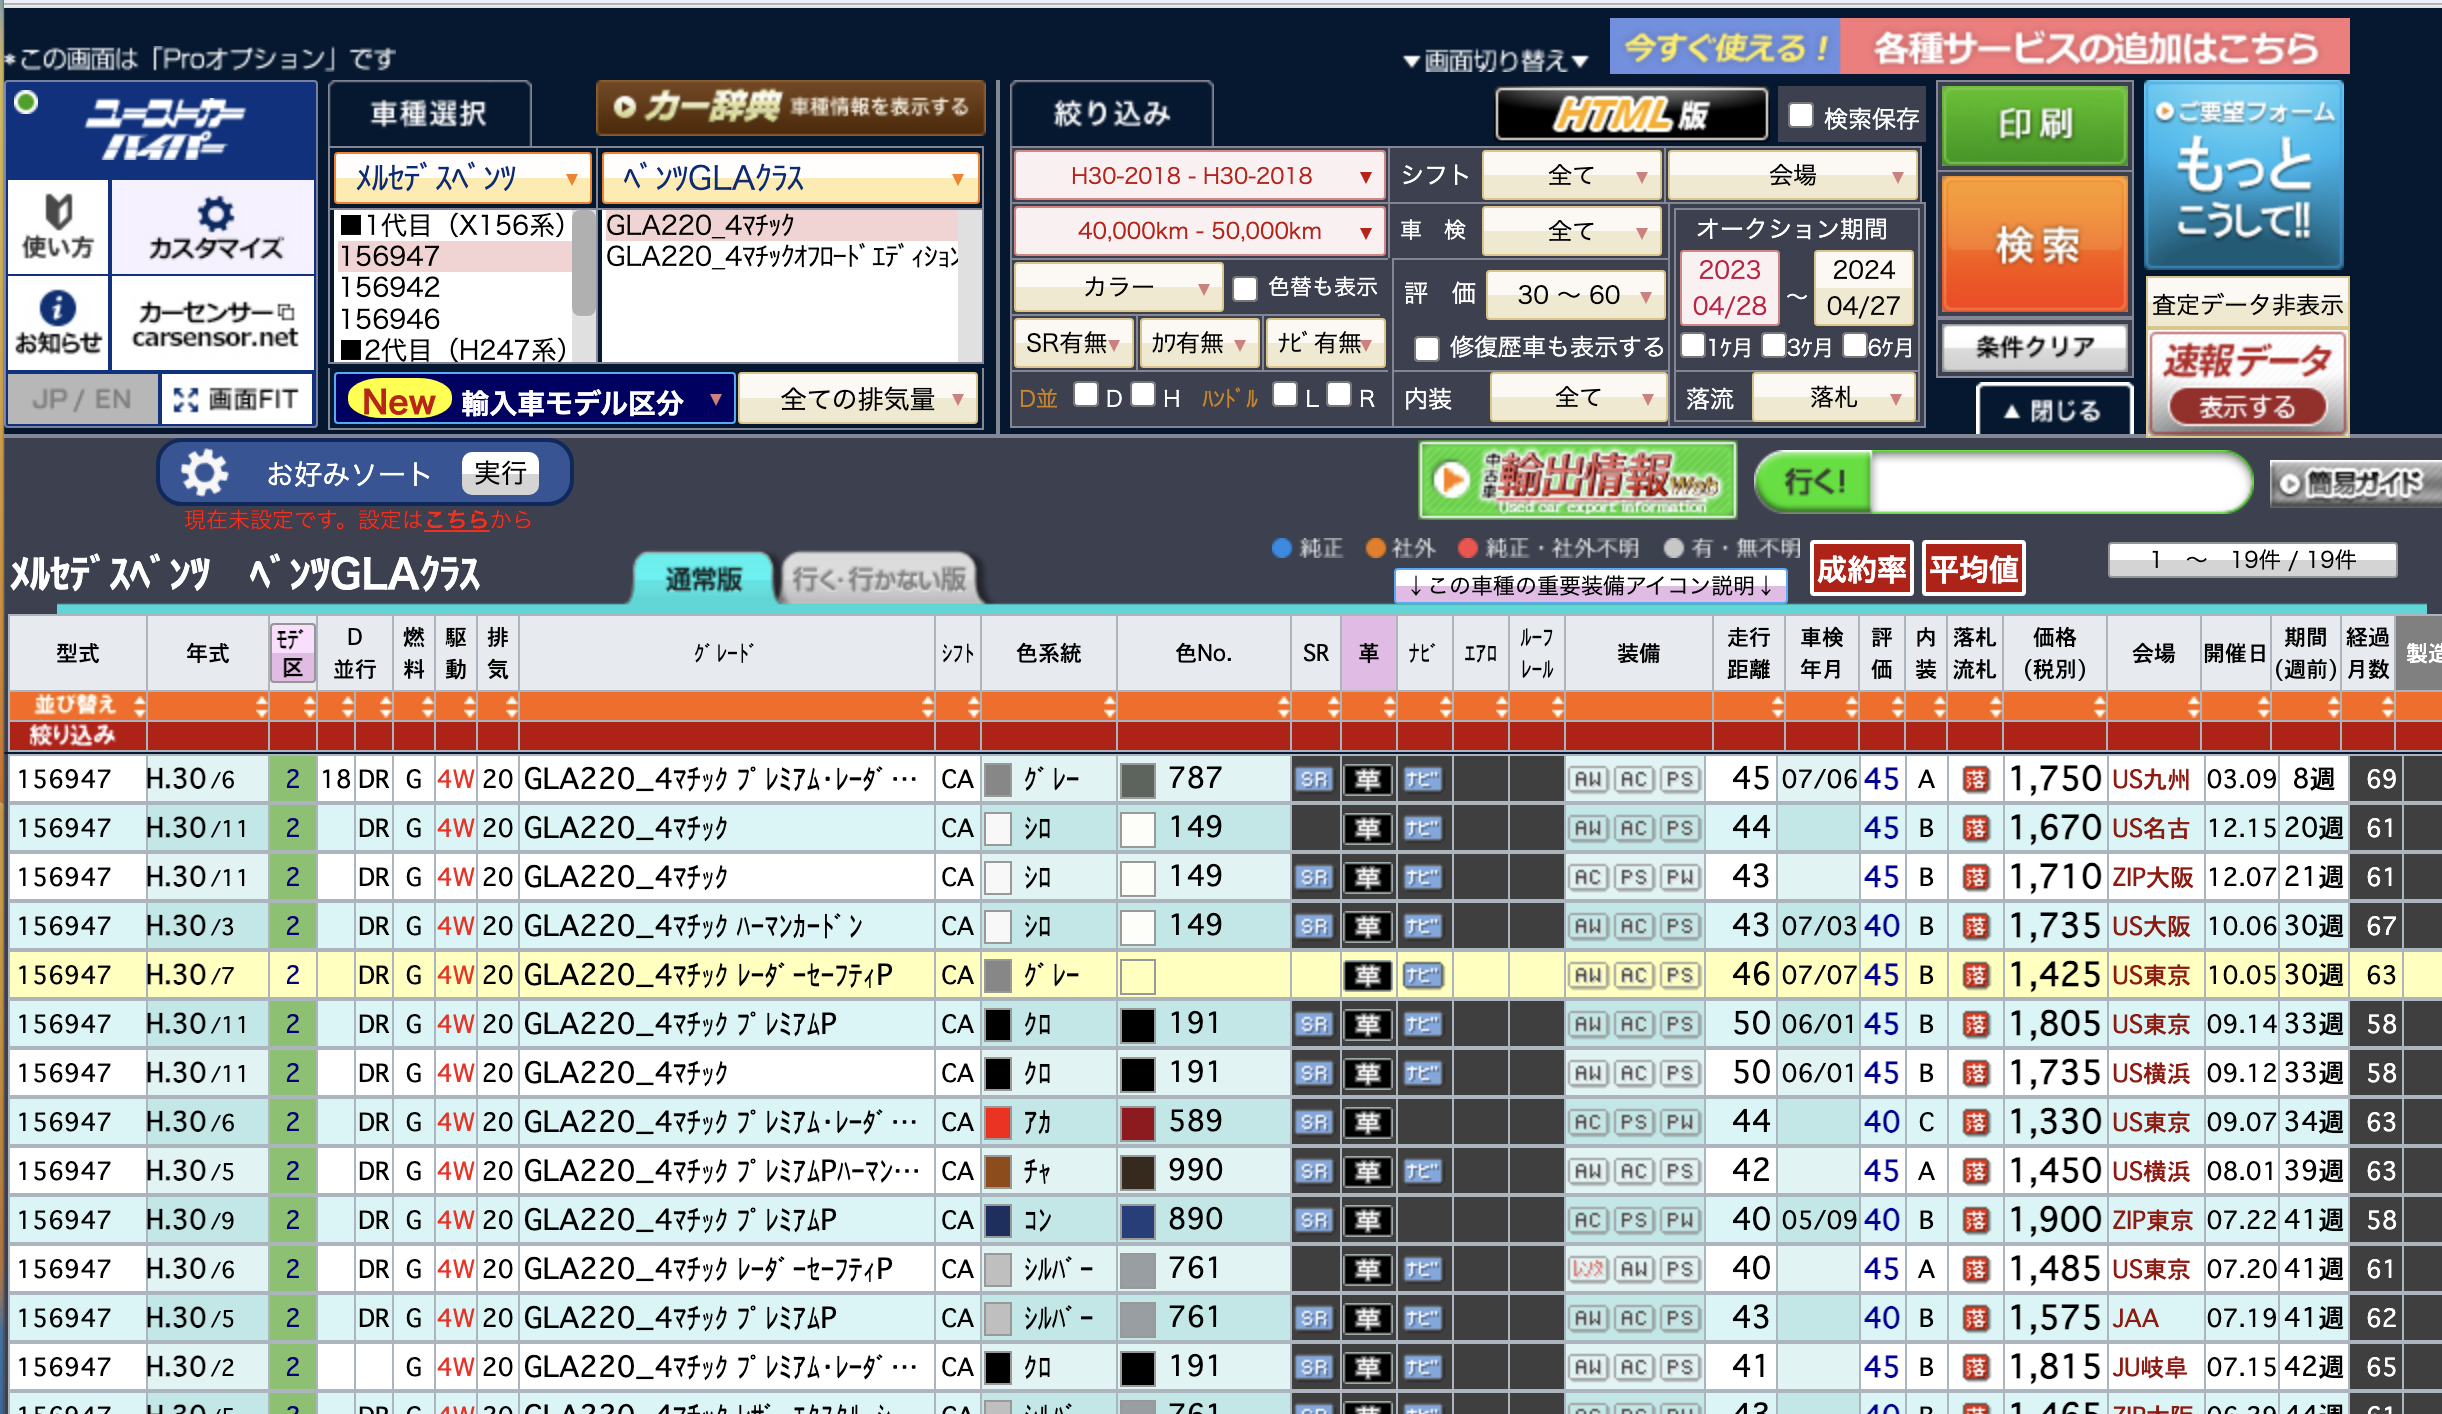Click the 画面FIT expand icon

[236, 400]
